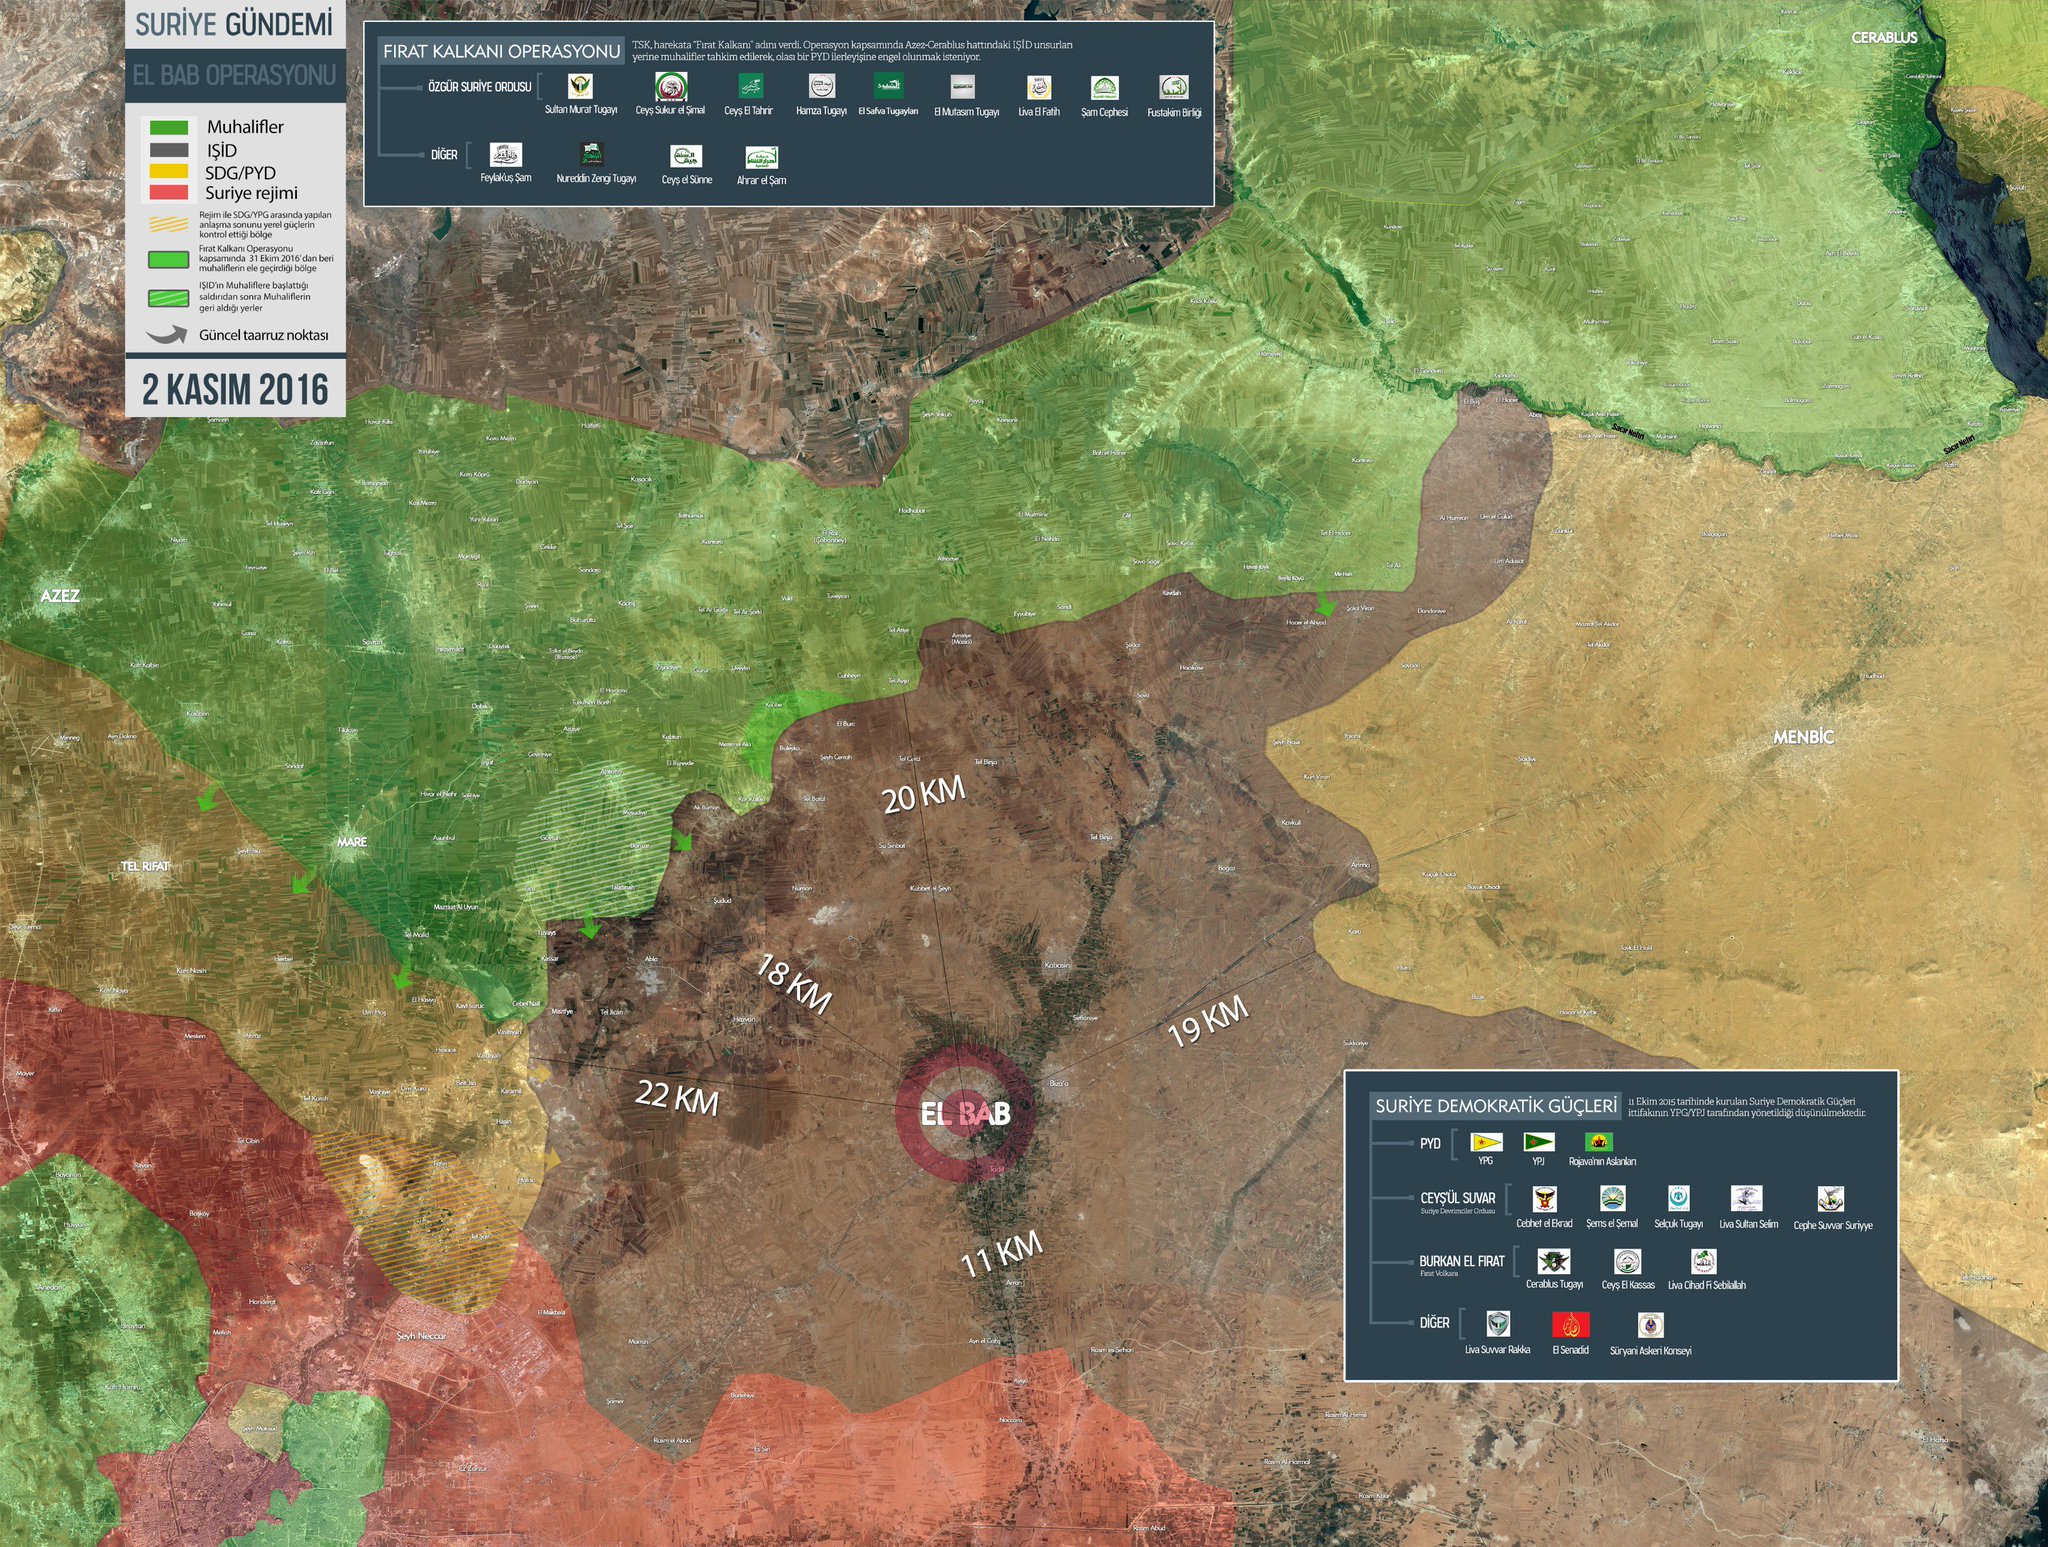Viewport: 2048px width, 1547px height.
Task: Click the green Muhalifler legend swatch
Action: [x=168, y=127]
